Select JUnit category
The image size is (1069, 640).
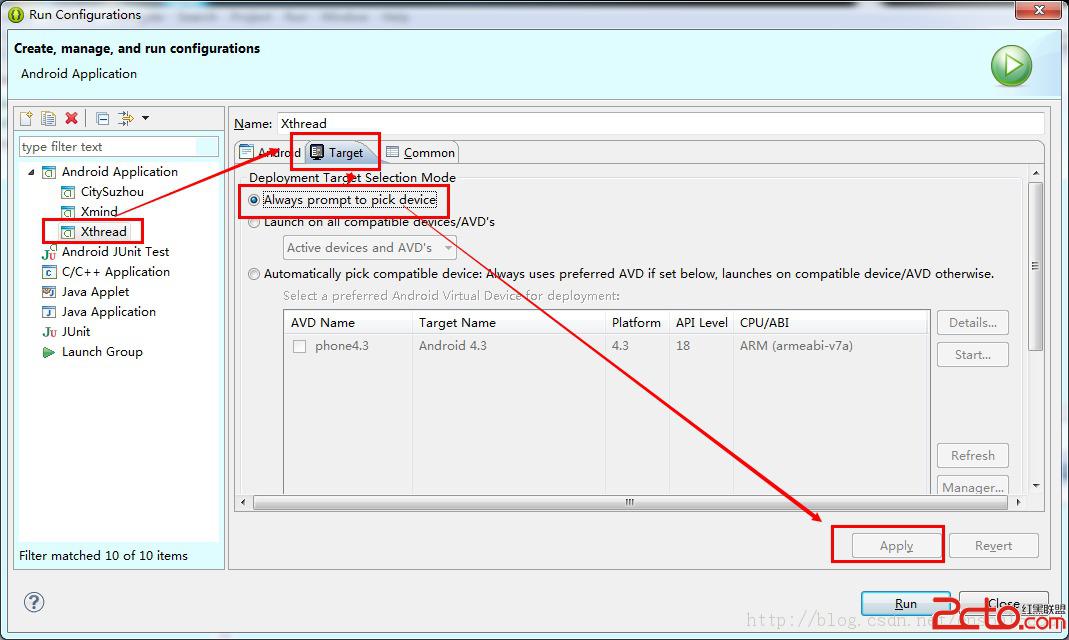[x=76, y=331]
